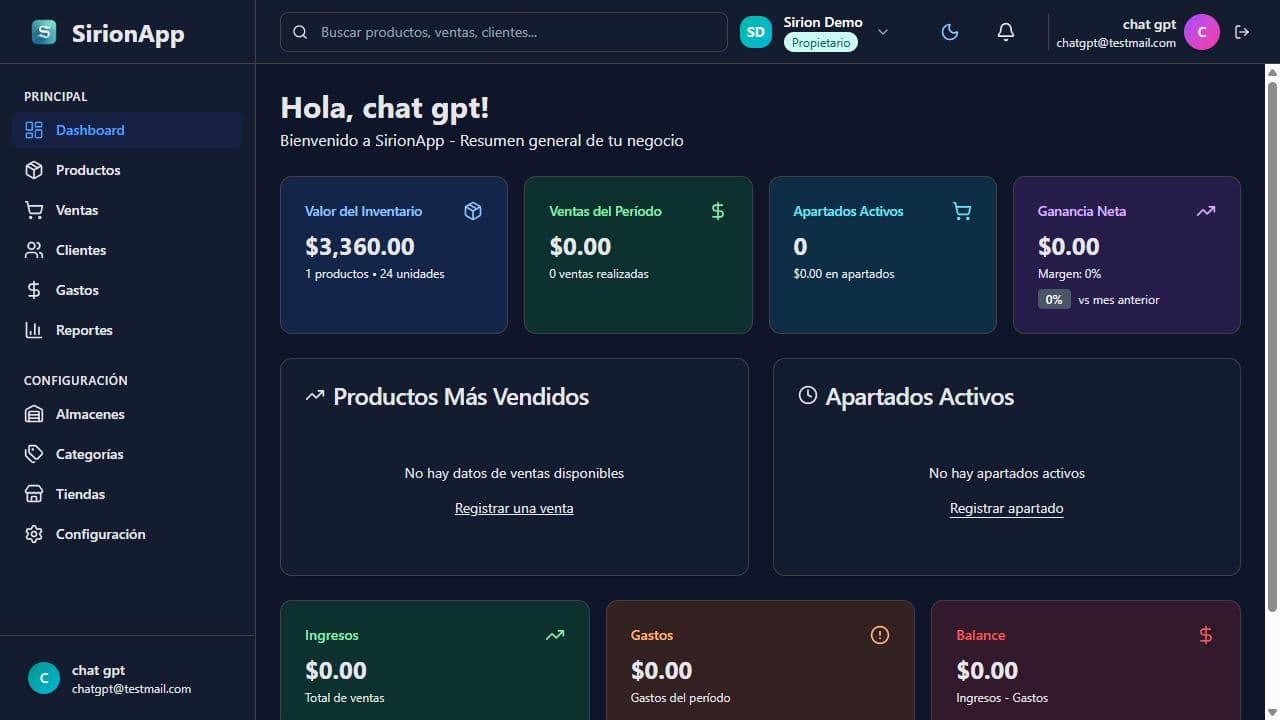Click the 'Margen: 0%' text

coord(1069,273)
